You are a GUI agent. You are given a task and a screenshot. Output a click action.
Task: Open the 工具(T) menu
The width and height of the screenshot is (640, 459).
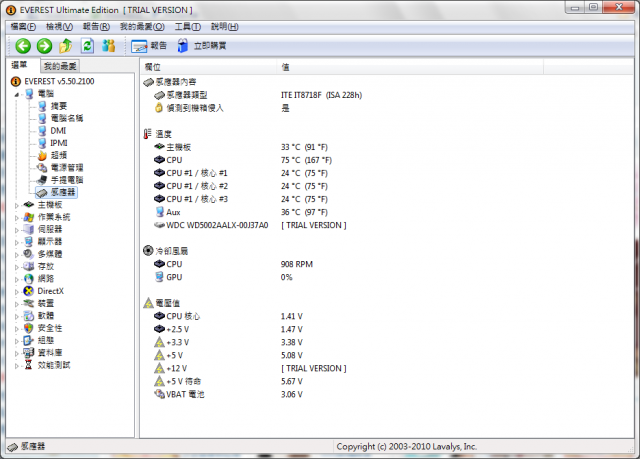188,27
